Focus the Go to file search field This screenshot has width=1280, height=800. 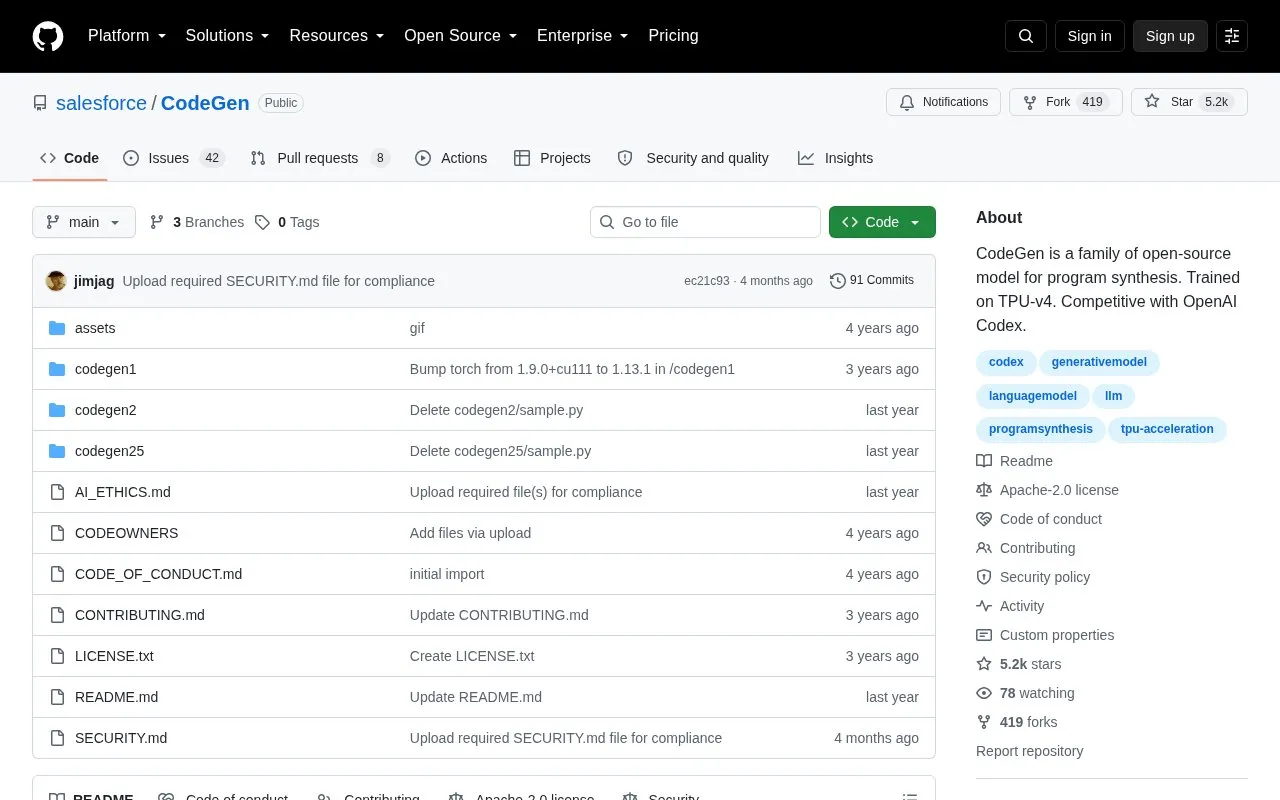[705, 222]
